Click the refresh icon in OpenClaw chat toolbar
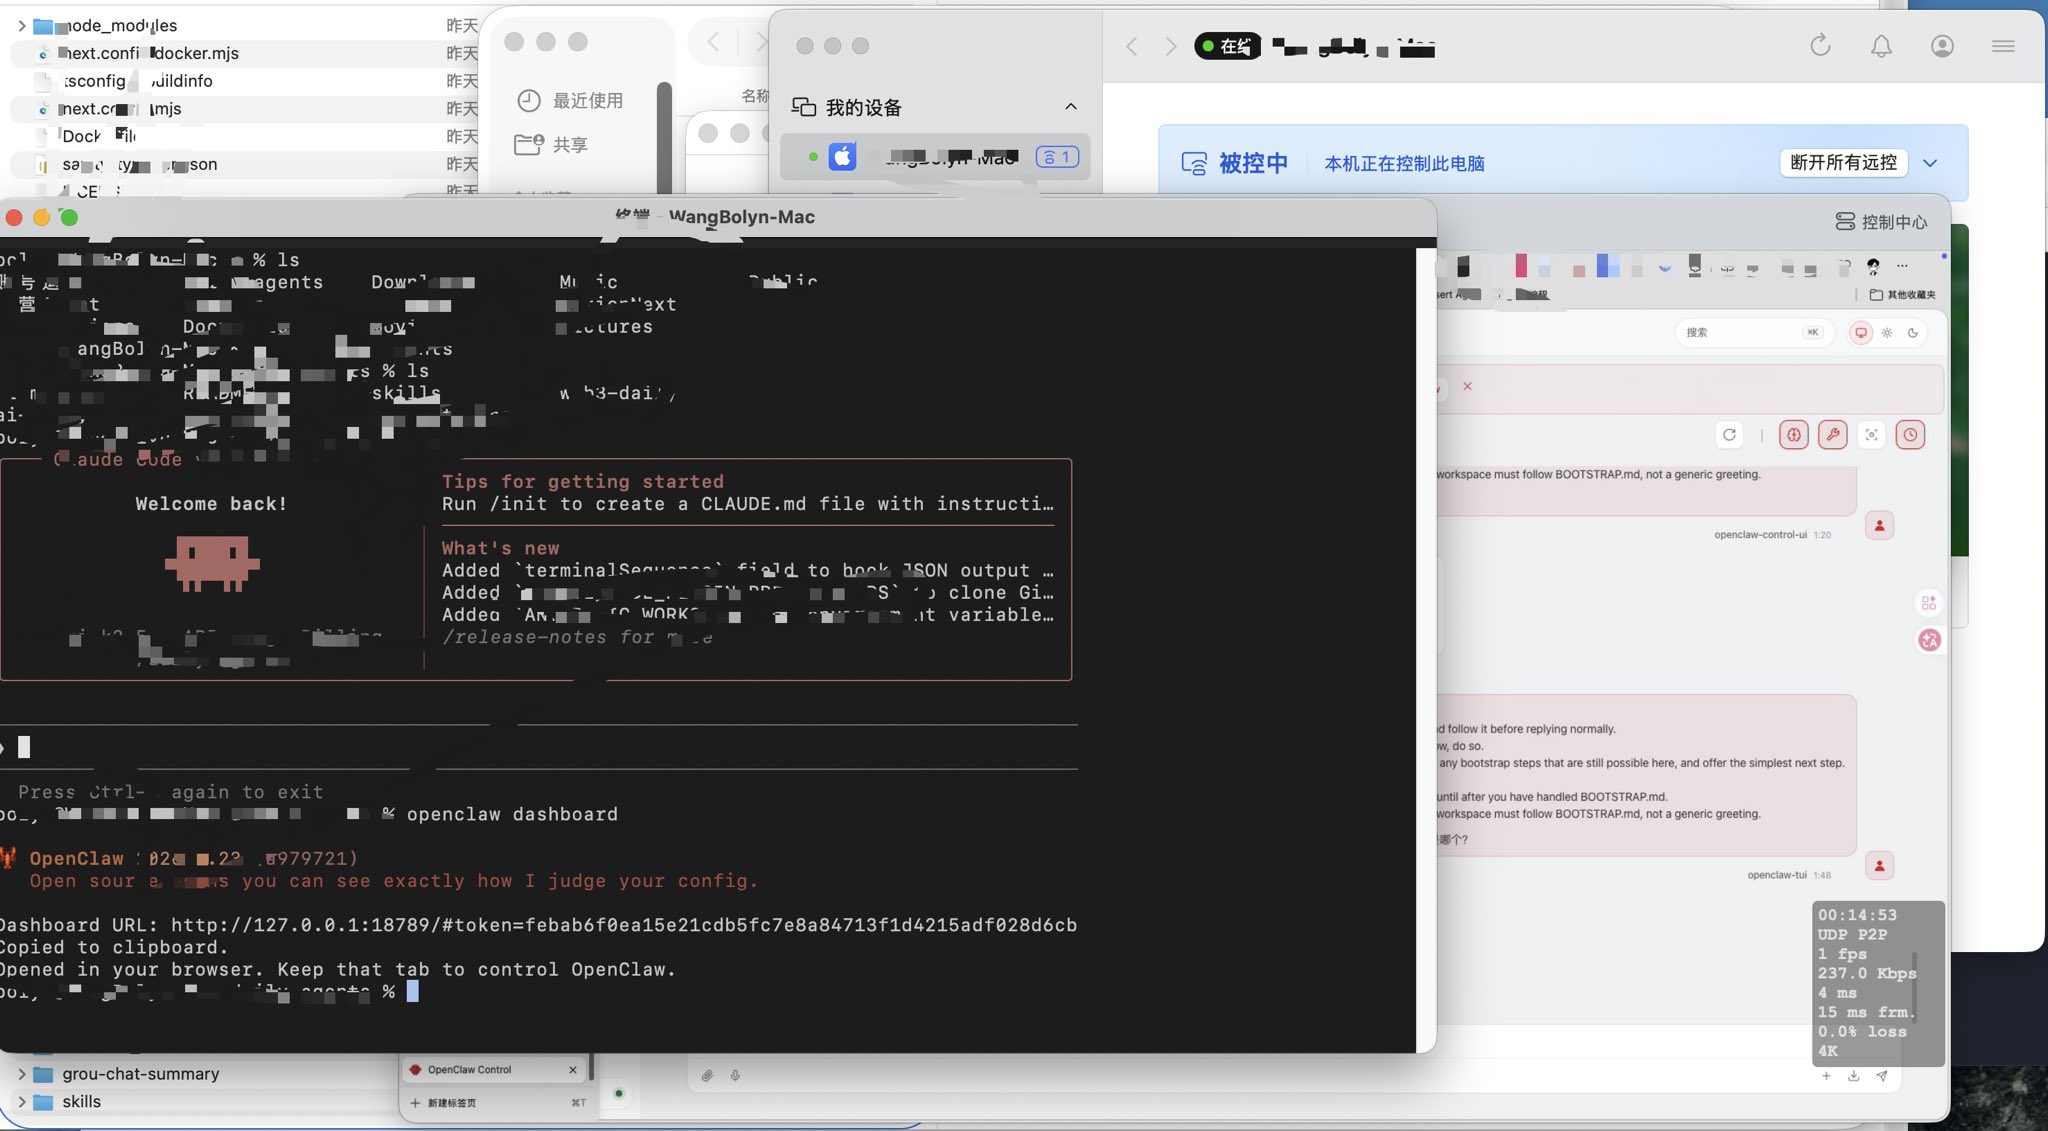Viewport: 2048px width, 1131px height. click(1729, 435)
